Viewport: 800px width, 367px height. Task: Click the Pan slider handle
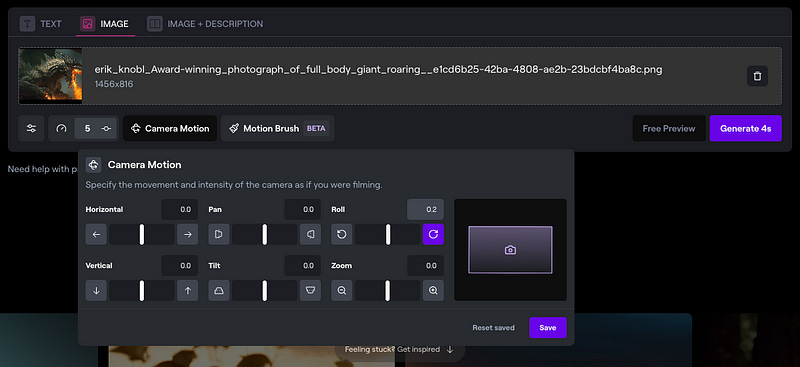point(265,234)
